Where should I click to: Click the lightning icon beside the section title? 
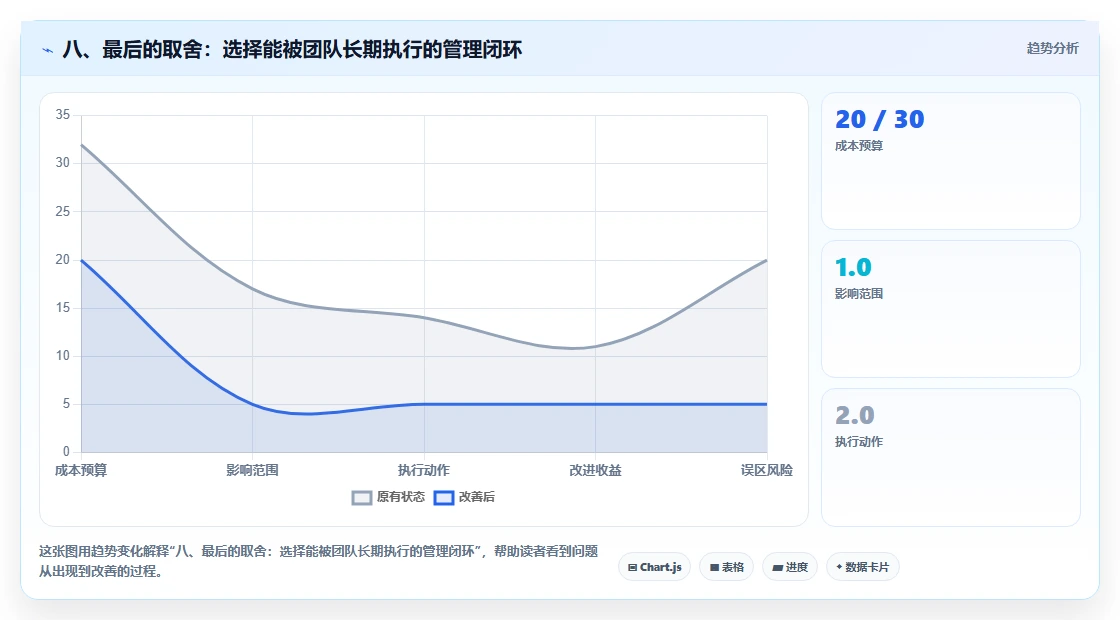[x=47, y=50]
